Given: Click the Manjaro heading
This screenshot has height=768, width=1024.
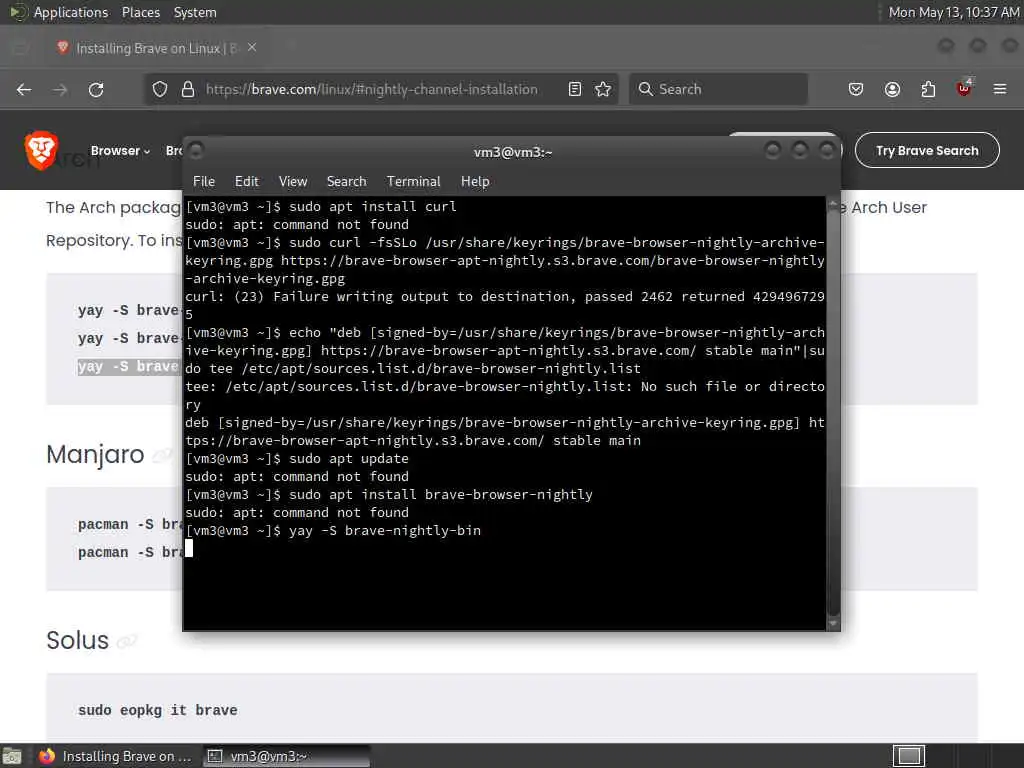Looking at the screenshot, I should click(95, 454).
